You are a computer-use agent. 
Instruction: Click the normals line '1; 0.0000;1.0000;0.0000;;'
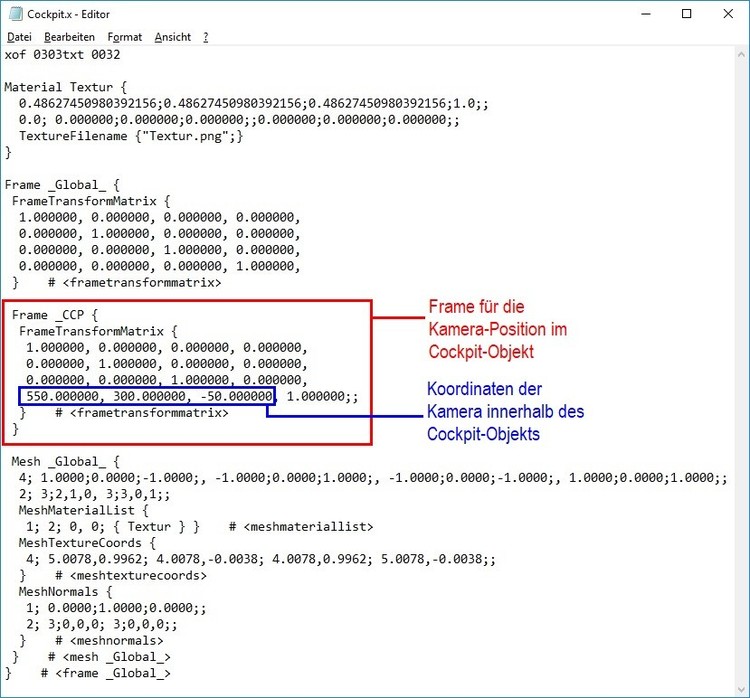point(116,608)
